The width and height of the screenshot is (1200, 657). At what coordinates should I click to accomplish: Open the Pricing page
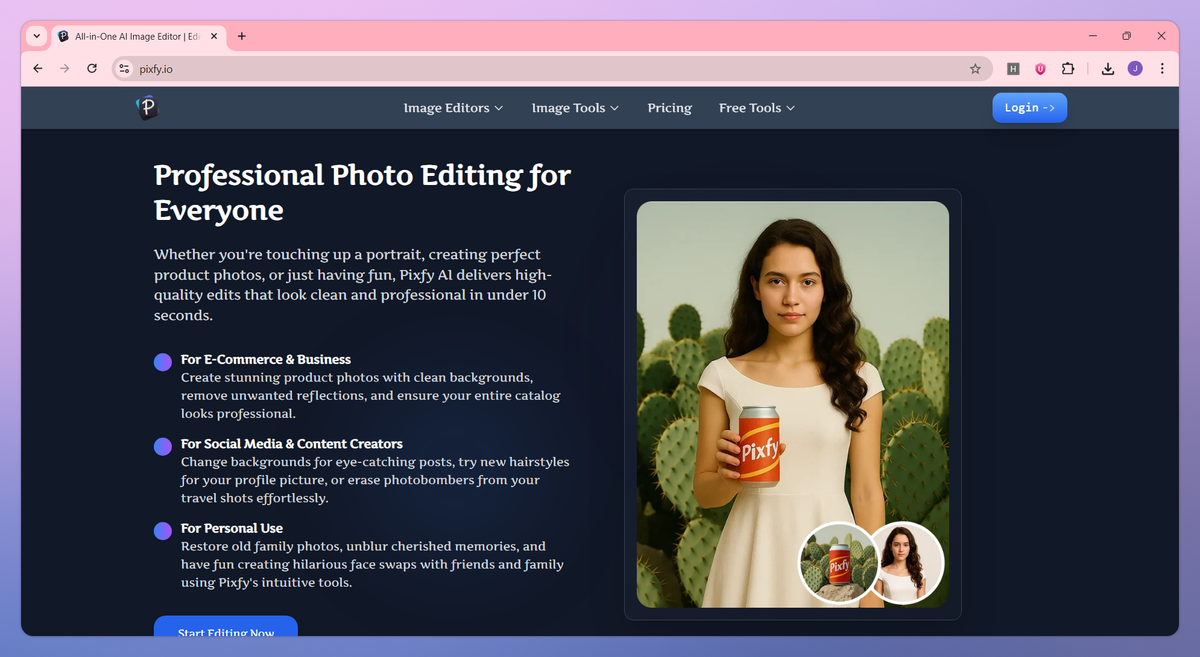[669, 108]
